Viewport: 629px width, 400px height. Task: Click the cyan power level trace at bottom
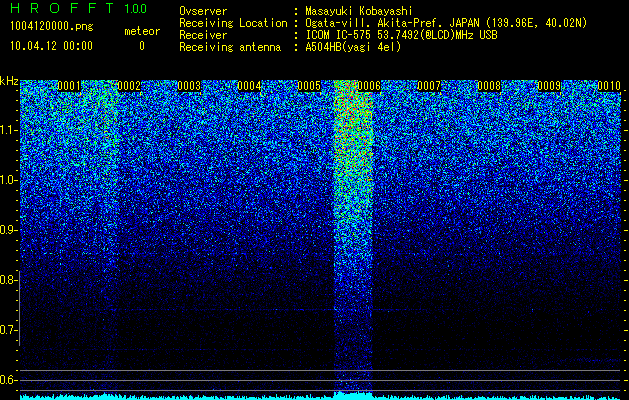coord(320,397)
